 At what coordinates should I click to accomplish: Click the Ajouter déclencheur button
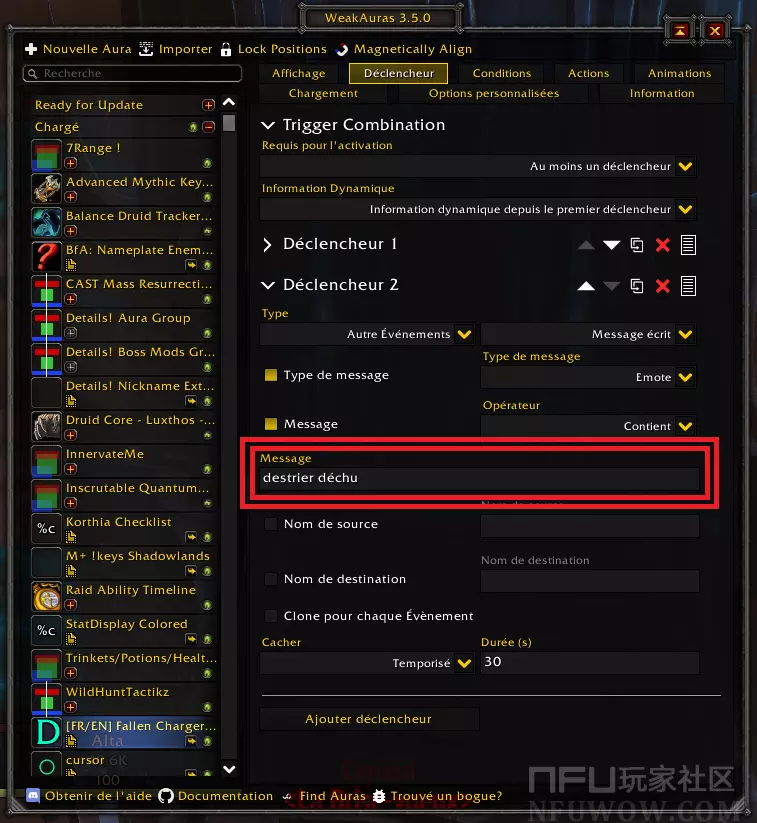369,719
